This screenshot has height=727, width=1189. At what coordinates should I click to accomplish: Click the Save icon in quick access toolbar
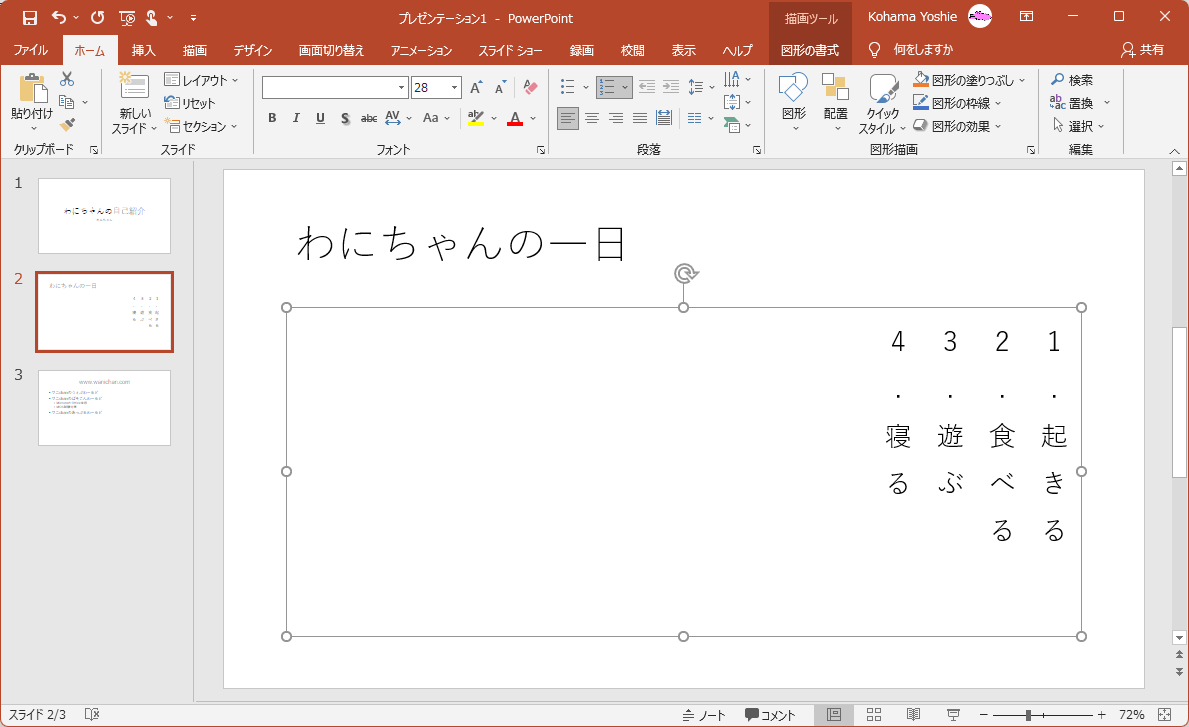pyautogui.click(x=29, y=17)
